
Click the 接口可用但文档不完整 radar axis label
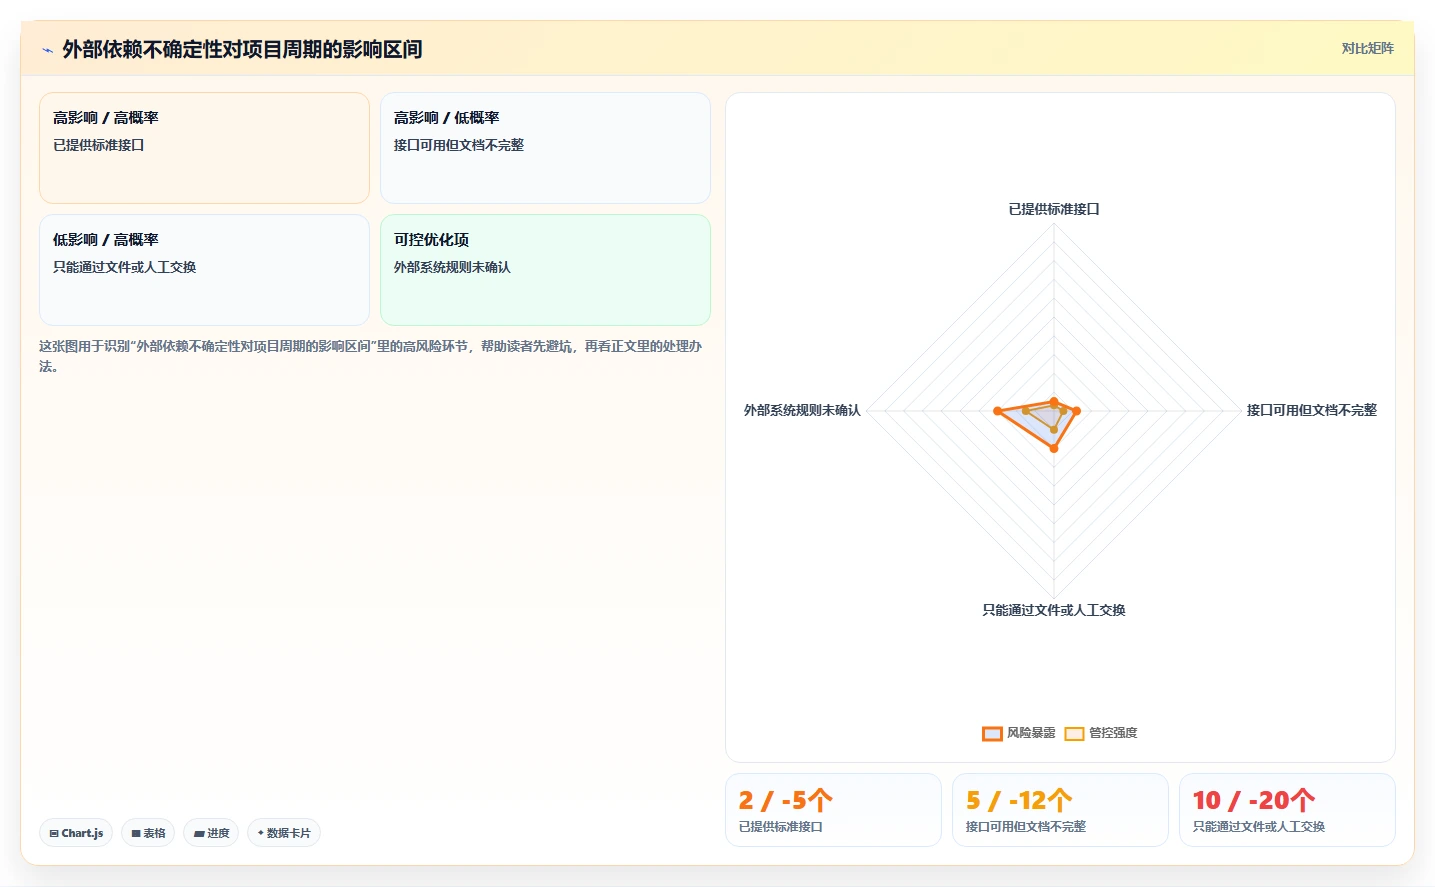pos(1311,410)
